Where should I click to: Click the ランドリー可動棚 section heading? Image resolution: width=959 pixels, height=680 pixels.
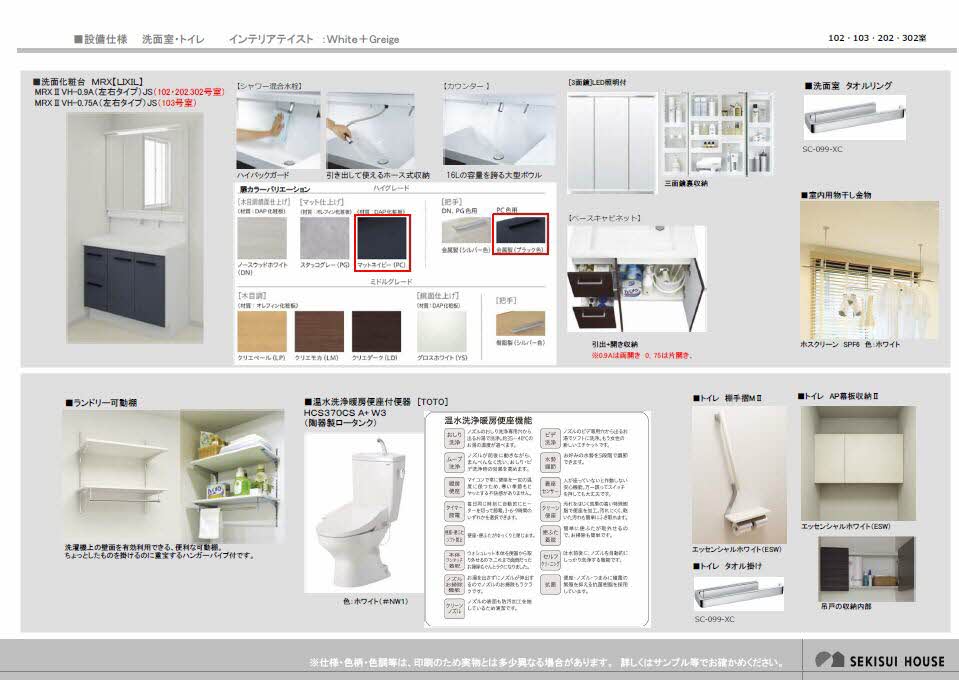pyautogui.click(x=102, y=402)
